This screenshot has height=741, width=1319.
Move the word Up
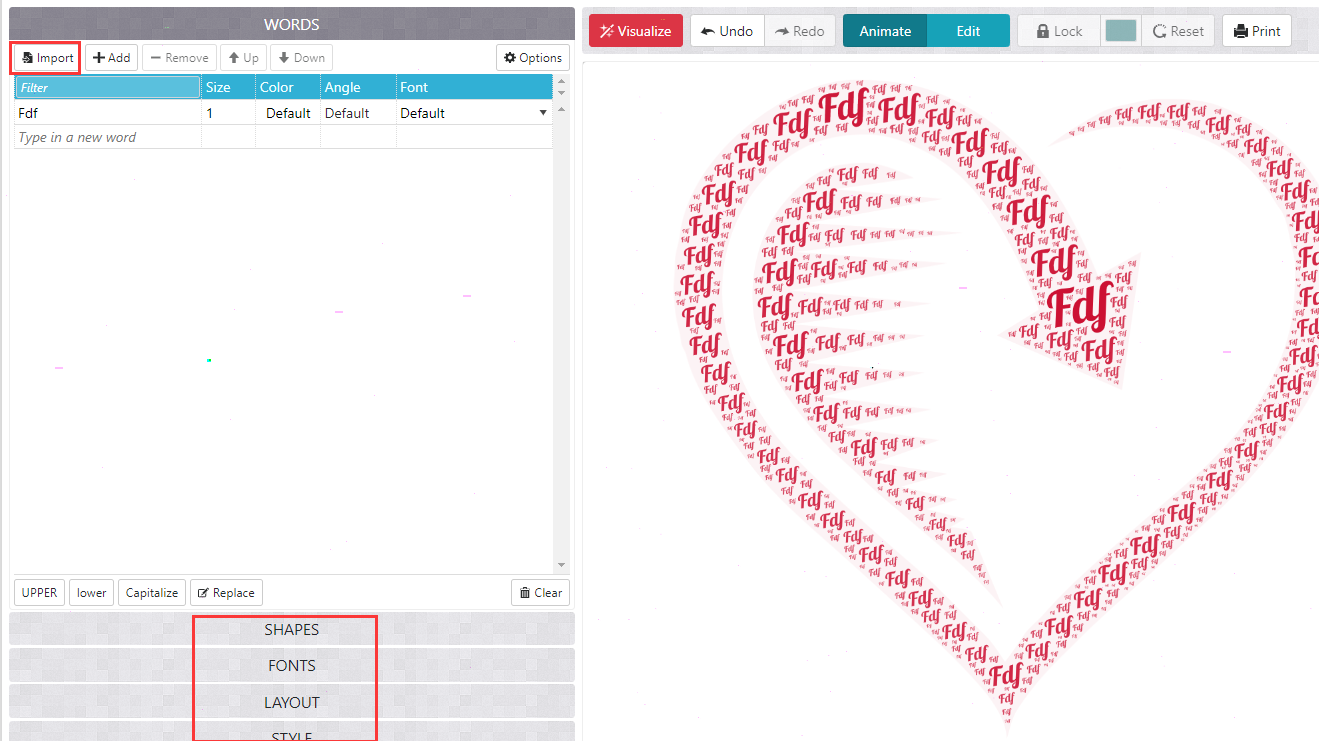[243, 58]
